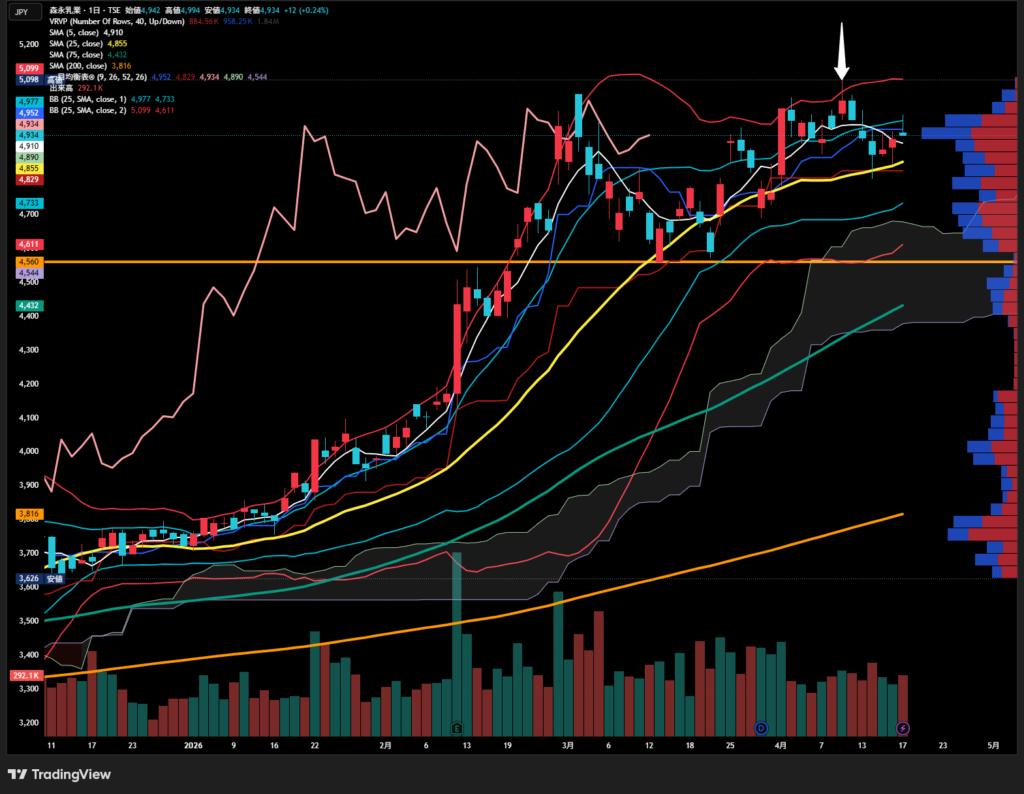Viewport: 1024px width, 794px height.
Task: Click the dividend D marker on time axis
Action: click(761, 728)
